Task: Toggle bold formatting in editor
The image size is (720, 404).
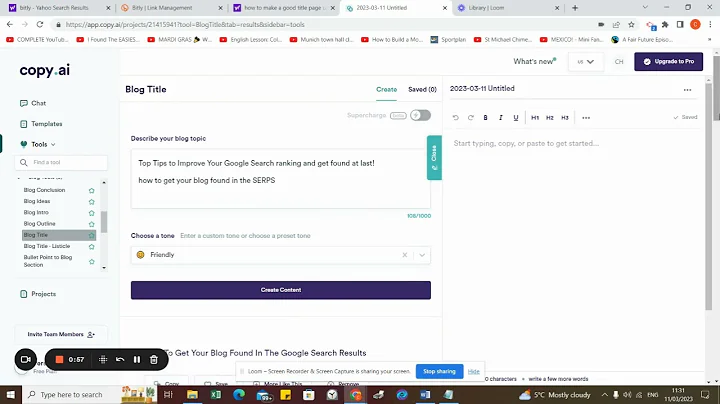Action: [485, 118]
